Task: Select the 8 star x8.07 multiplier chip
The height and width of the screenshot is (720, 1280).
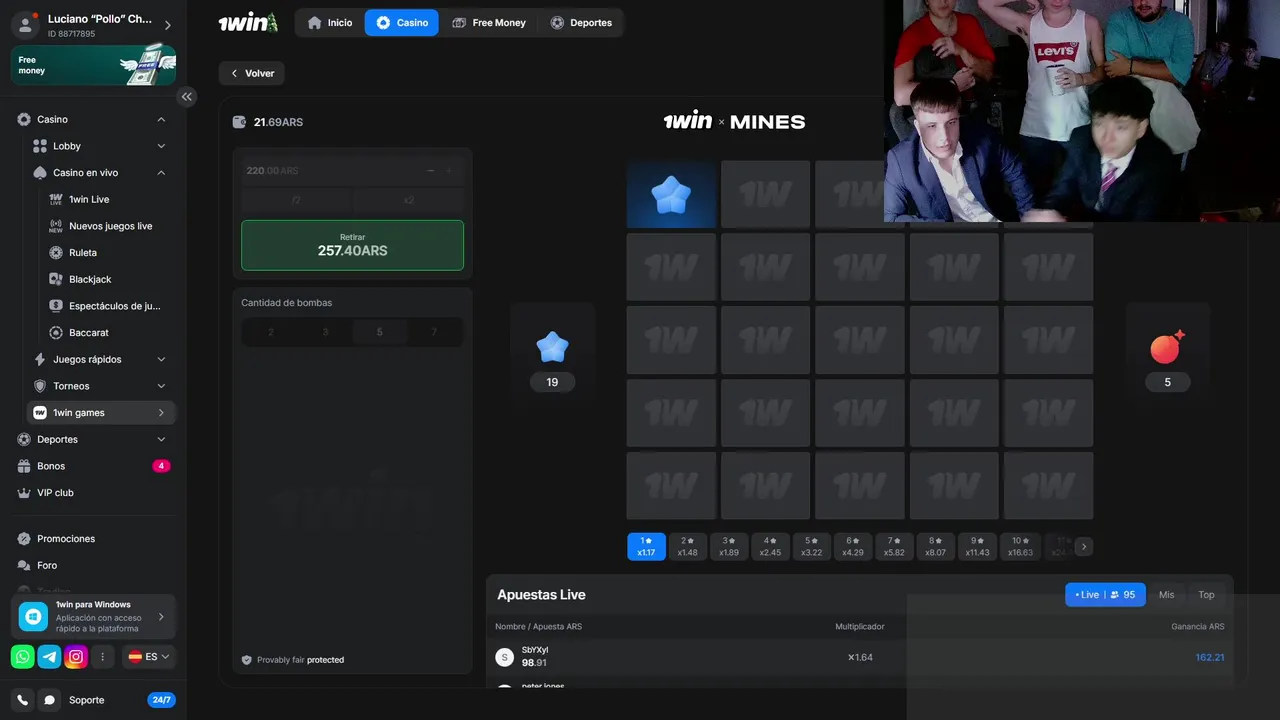Action: (936, 546)
